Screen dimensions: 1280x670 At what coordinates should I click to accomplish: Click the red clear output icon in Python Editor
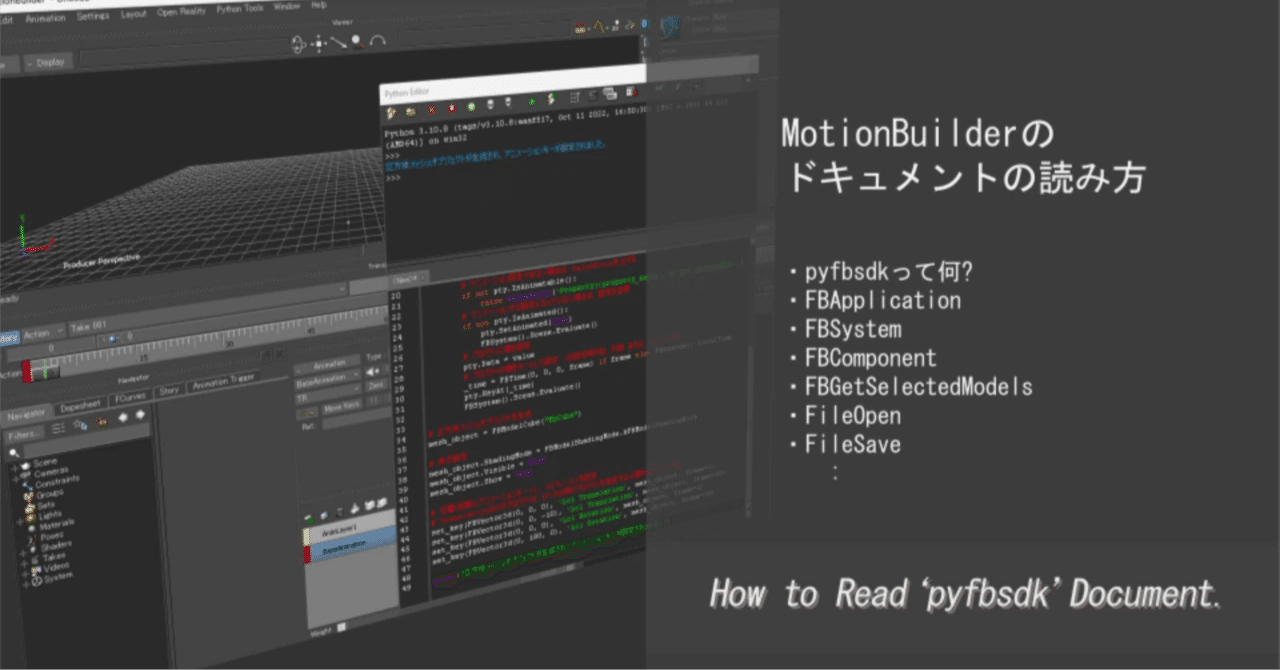431,109
